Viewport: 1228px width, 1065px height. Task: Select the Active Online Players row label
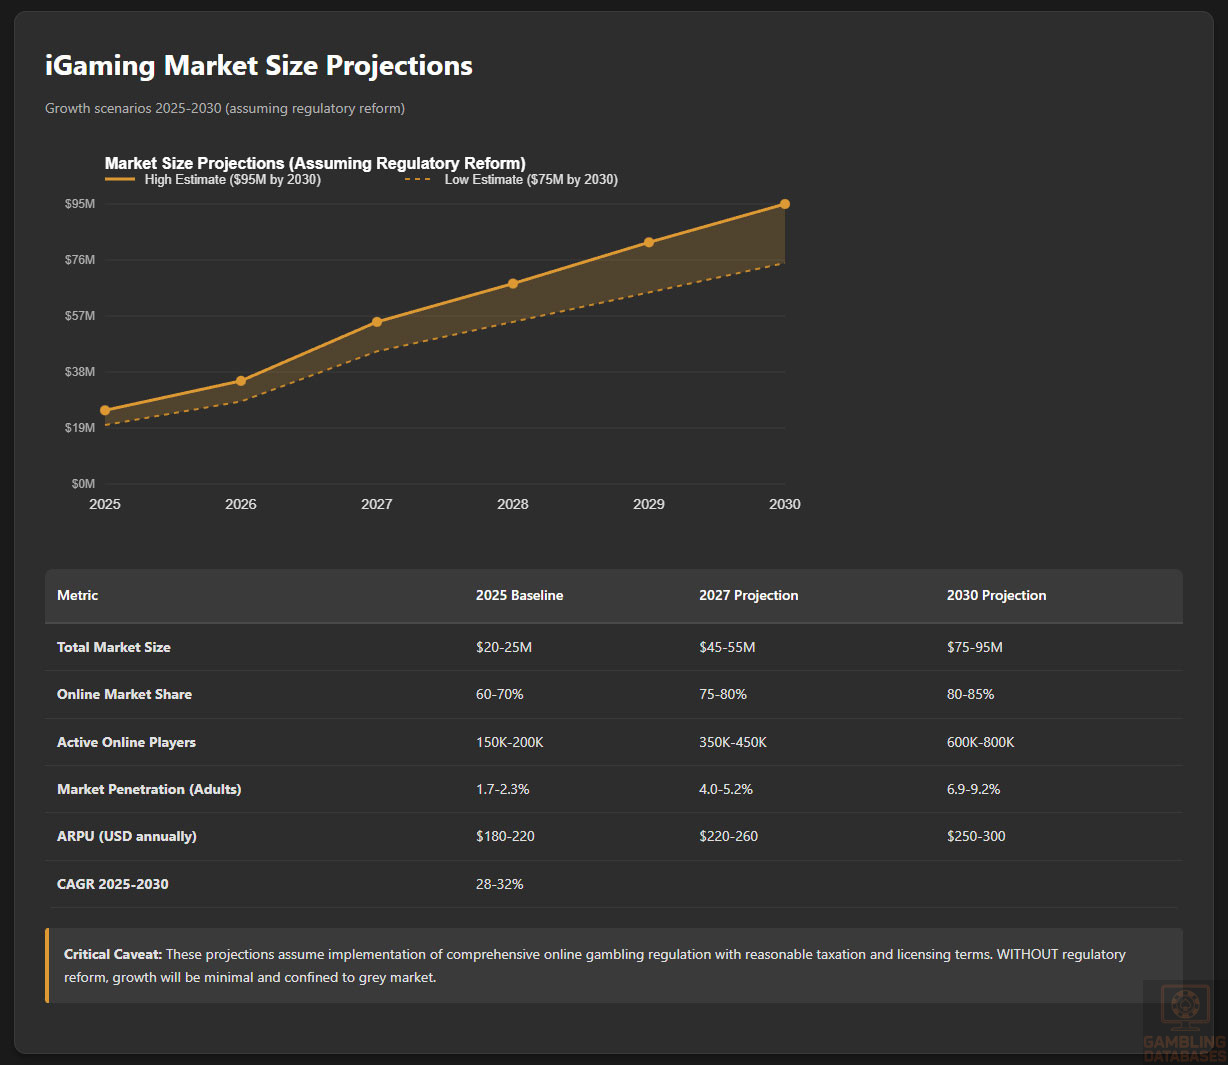(126, 743)
